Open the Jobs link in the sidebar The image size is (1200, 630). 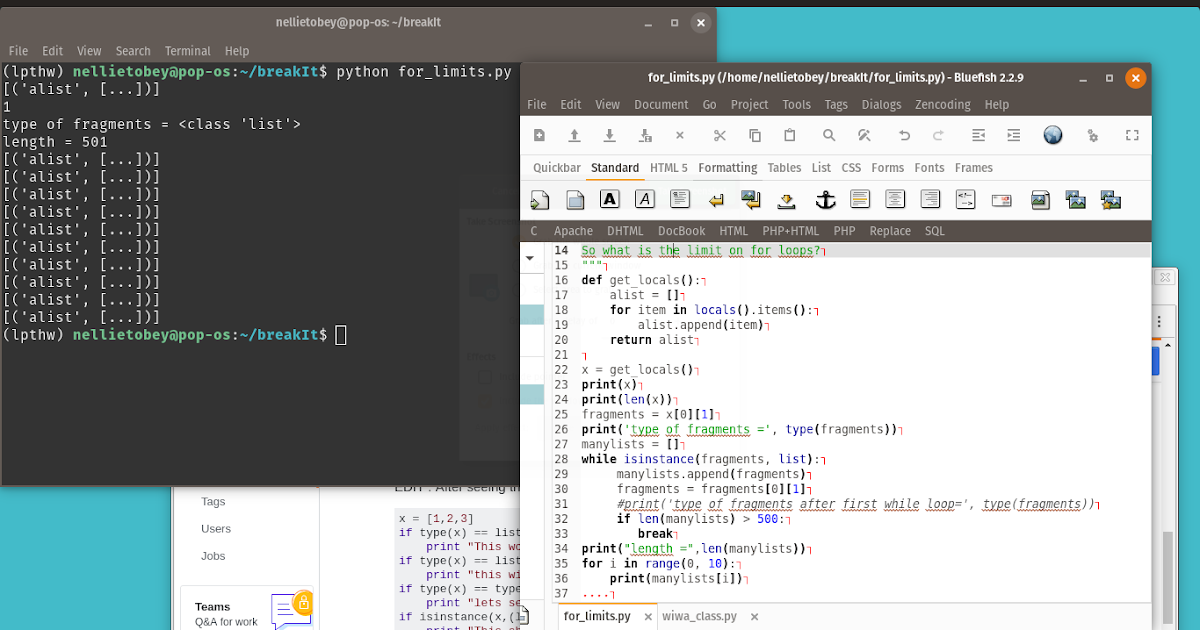pyautogui.click(x=213, y=555)
